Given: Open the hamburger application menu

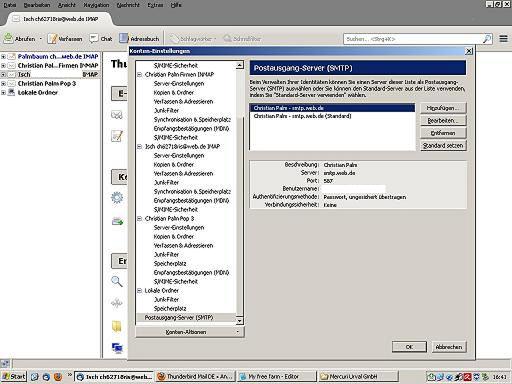Looking at the screenshot, I should tap(503, 39).
